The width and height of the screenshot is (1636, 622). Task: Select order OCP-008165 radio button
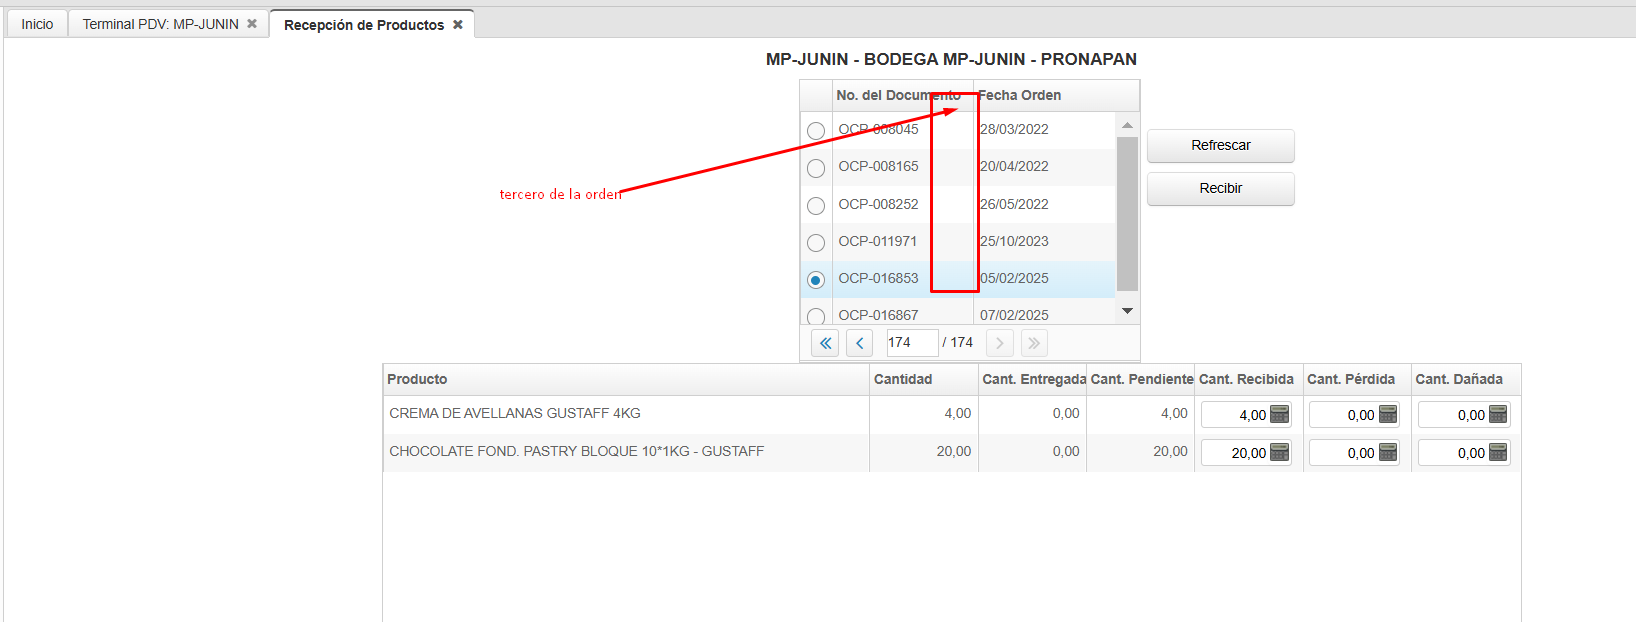(x=816, y=168)
